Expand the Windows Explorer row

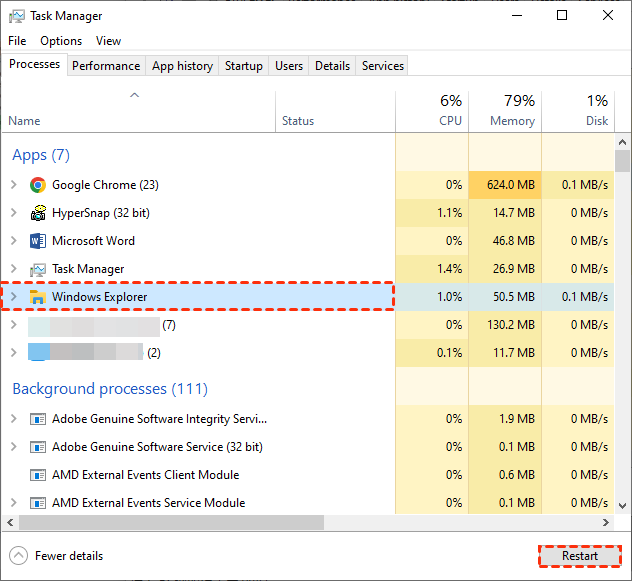pyautogui.click(x=13, y=297)
